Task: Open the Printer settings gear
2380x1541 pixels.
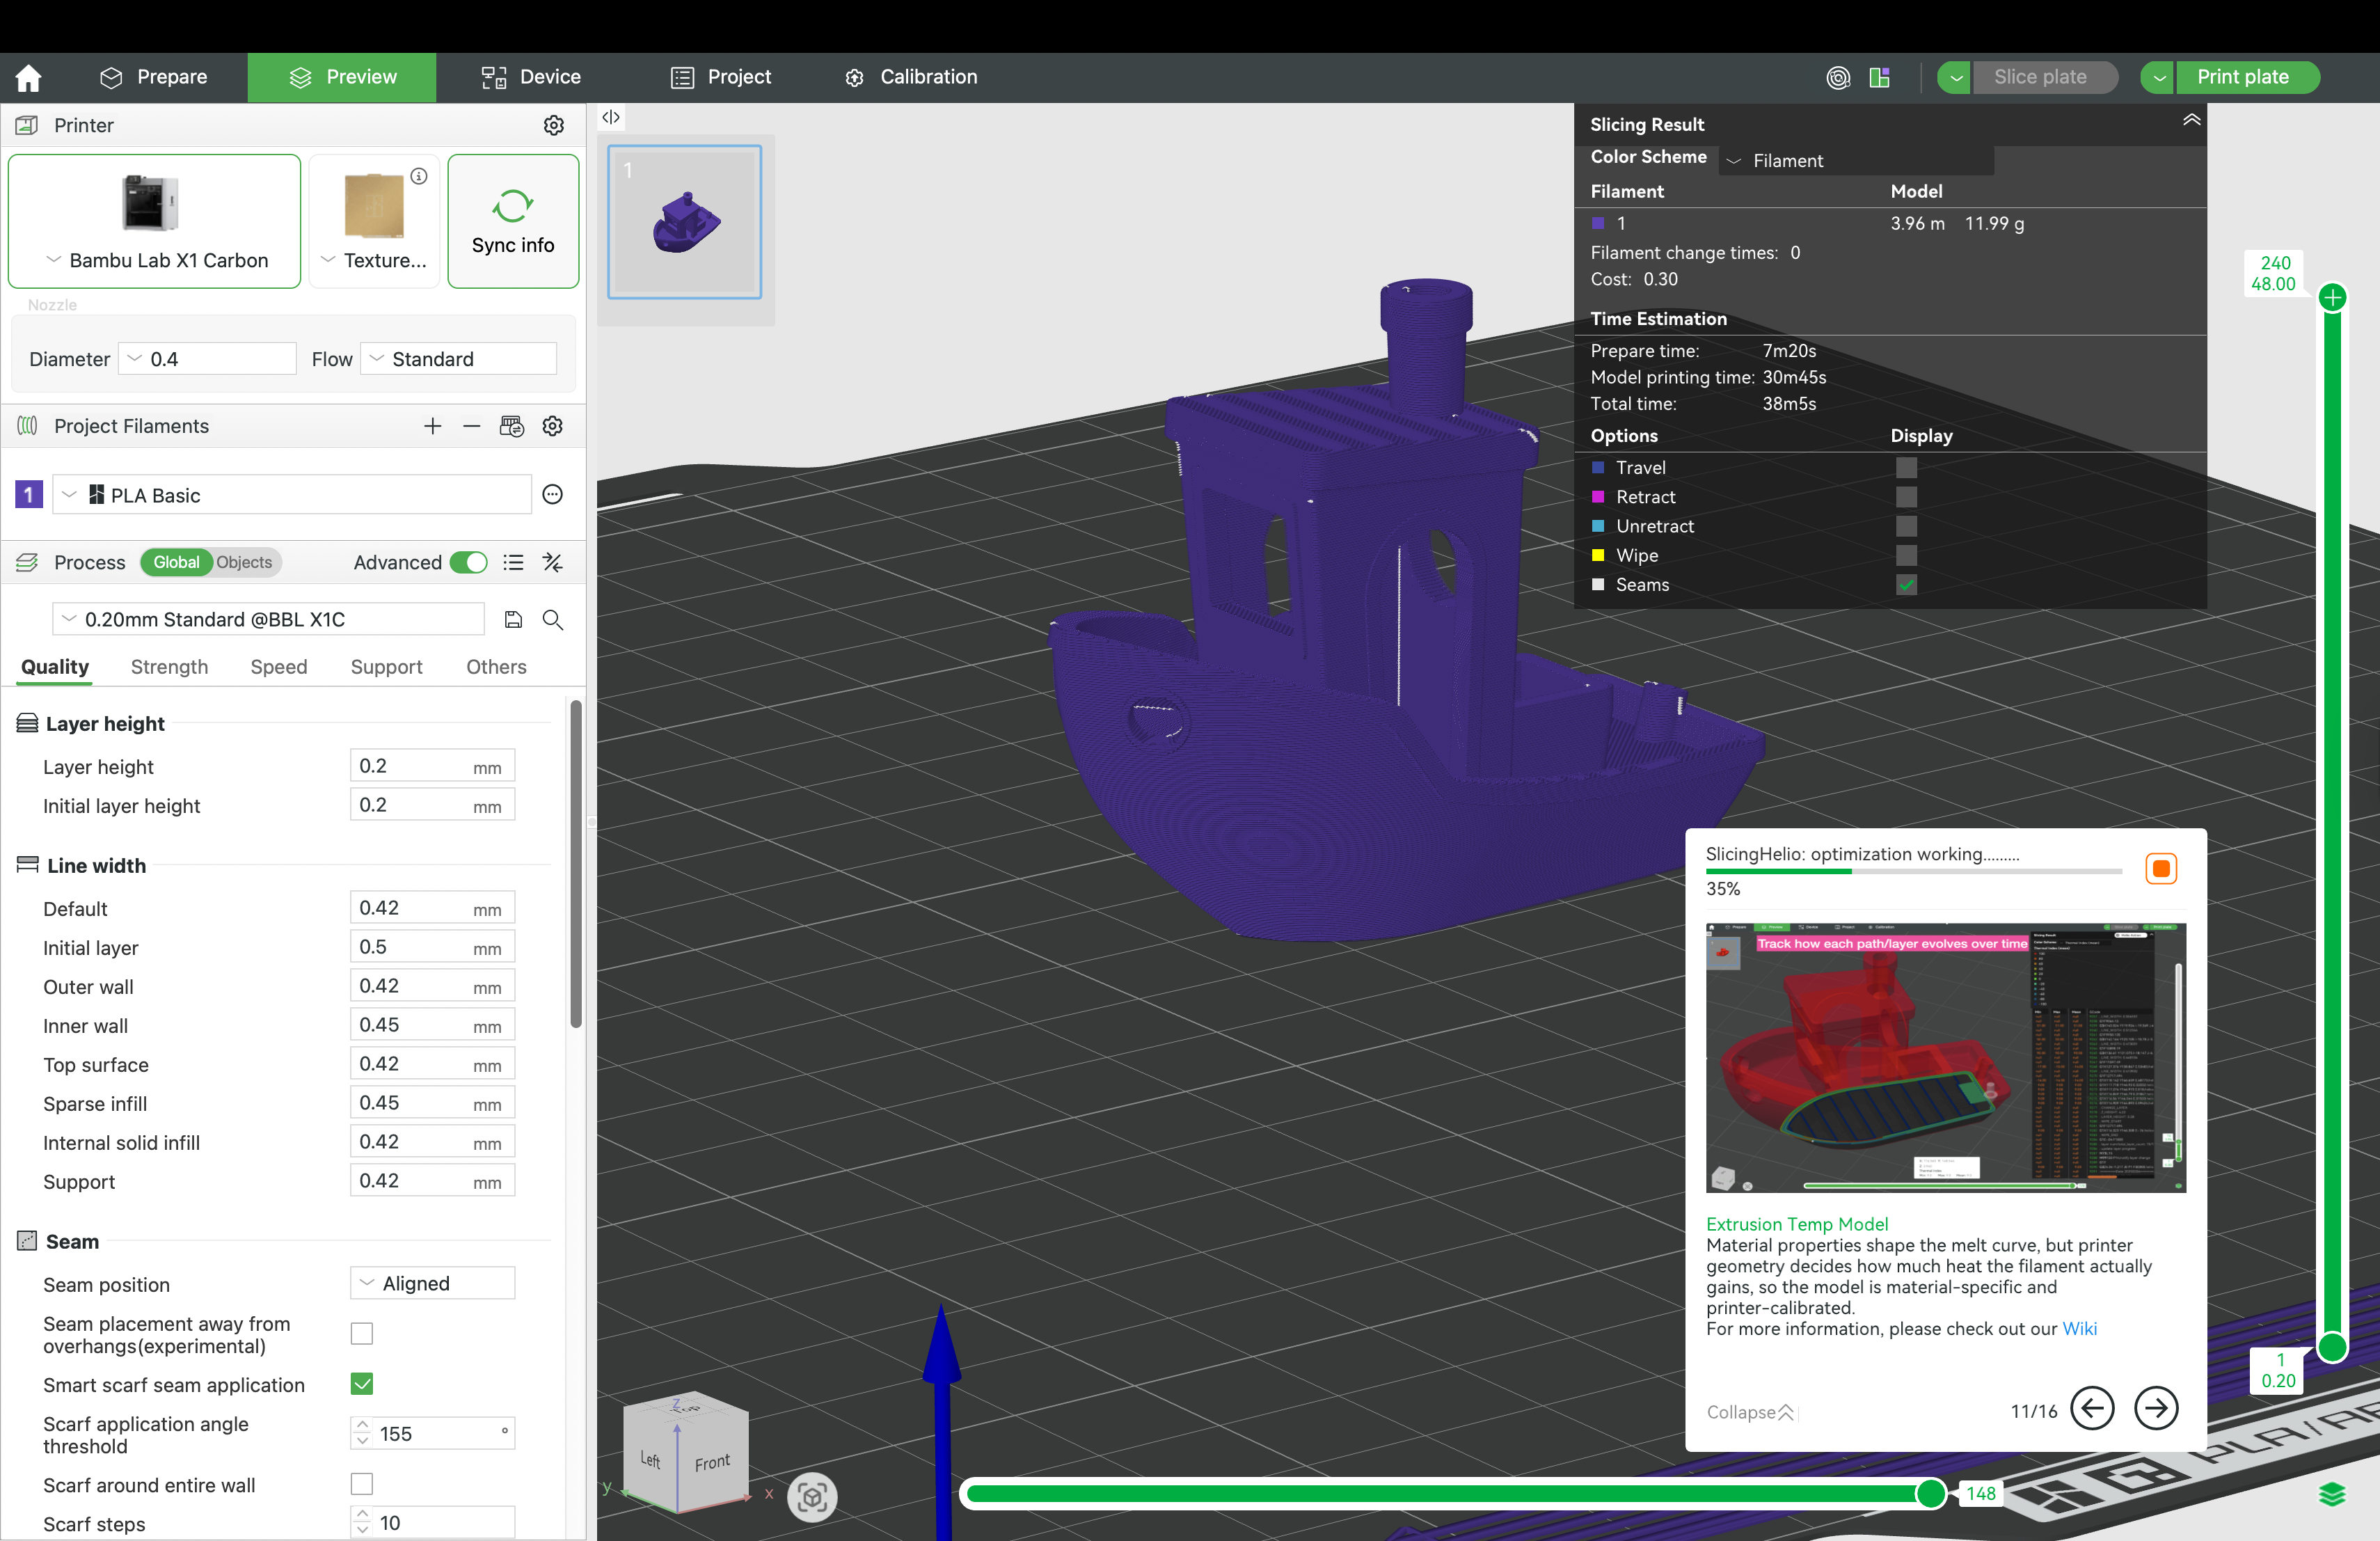Action: 554,125
